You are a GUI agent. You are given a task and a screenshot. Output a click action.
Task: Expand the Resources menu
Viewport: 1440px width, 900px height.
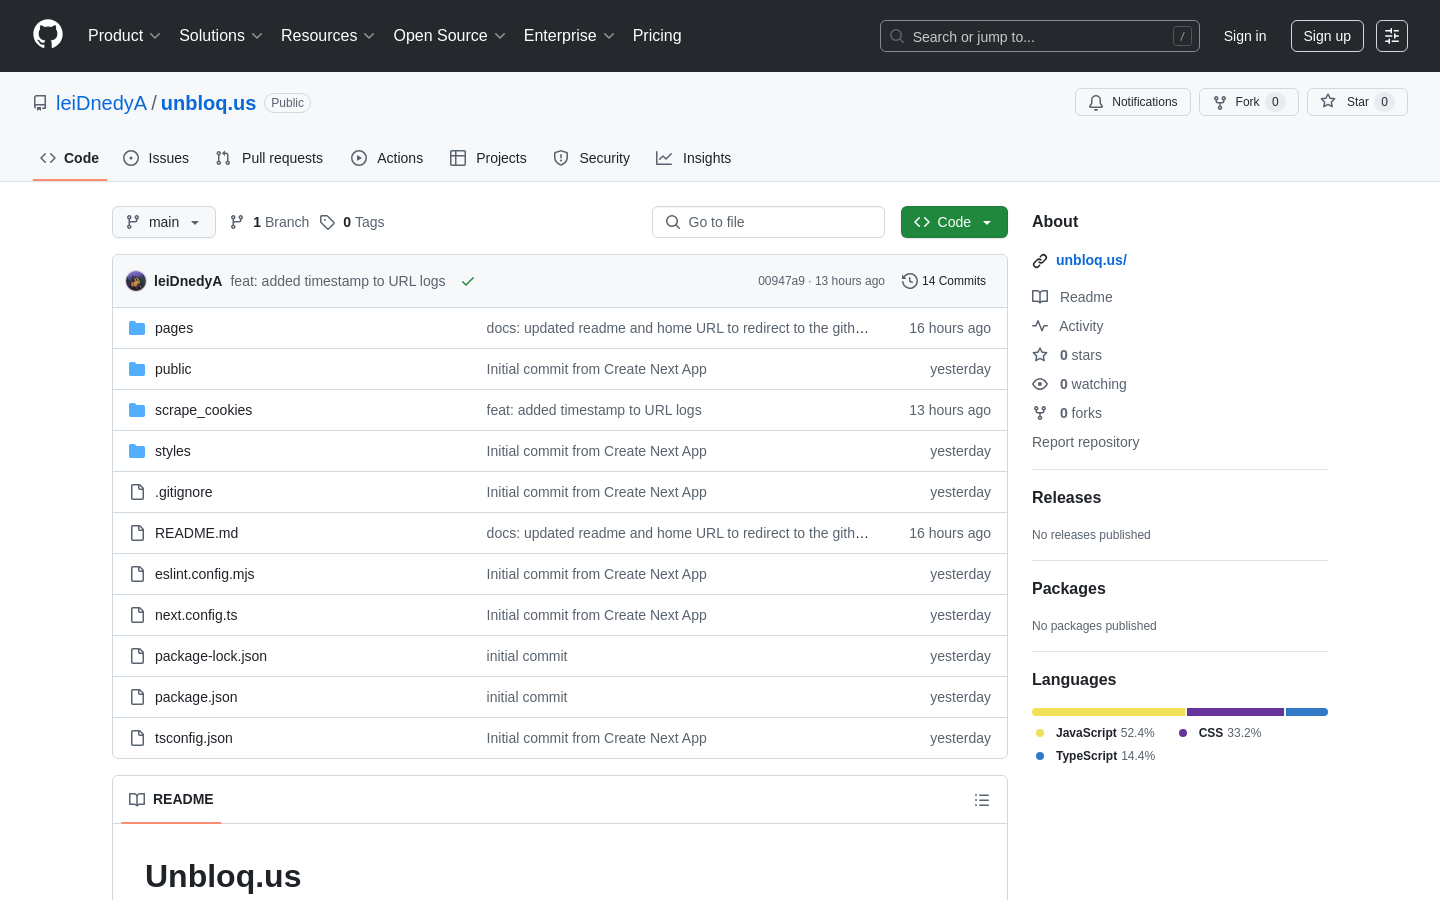coord(328,36)
